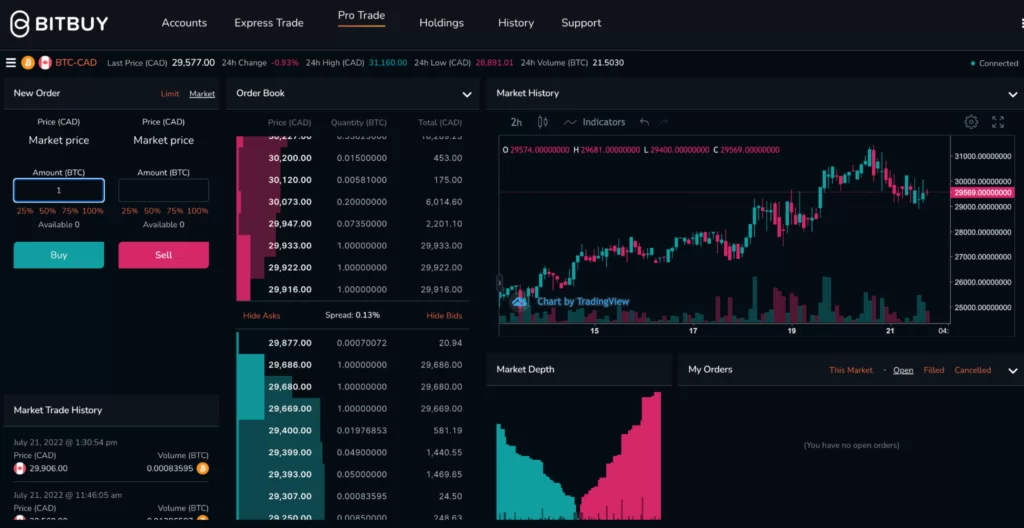Select 25% under the sell amount
The height and width of the screenshot is (528, 1024).
click(130, 211)
